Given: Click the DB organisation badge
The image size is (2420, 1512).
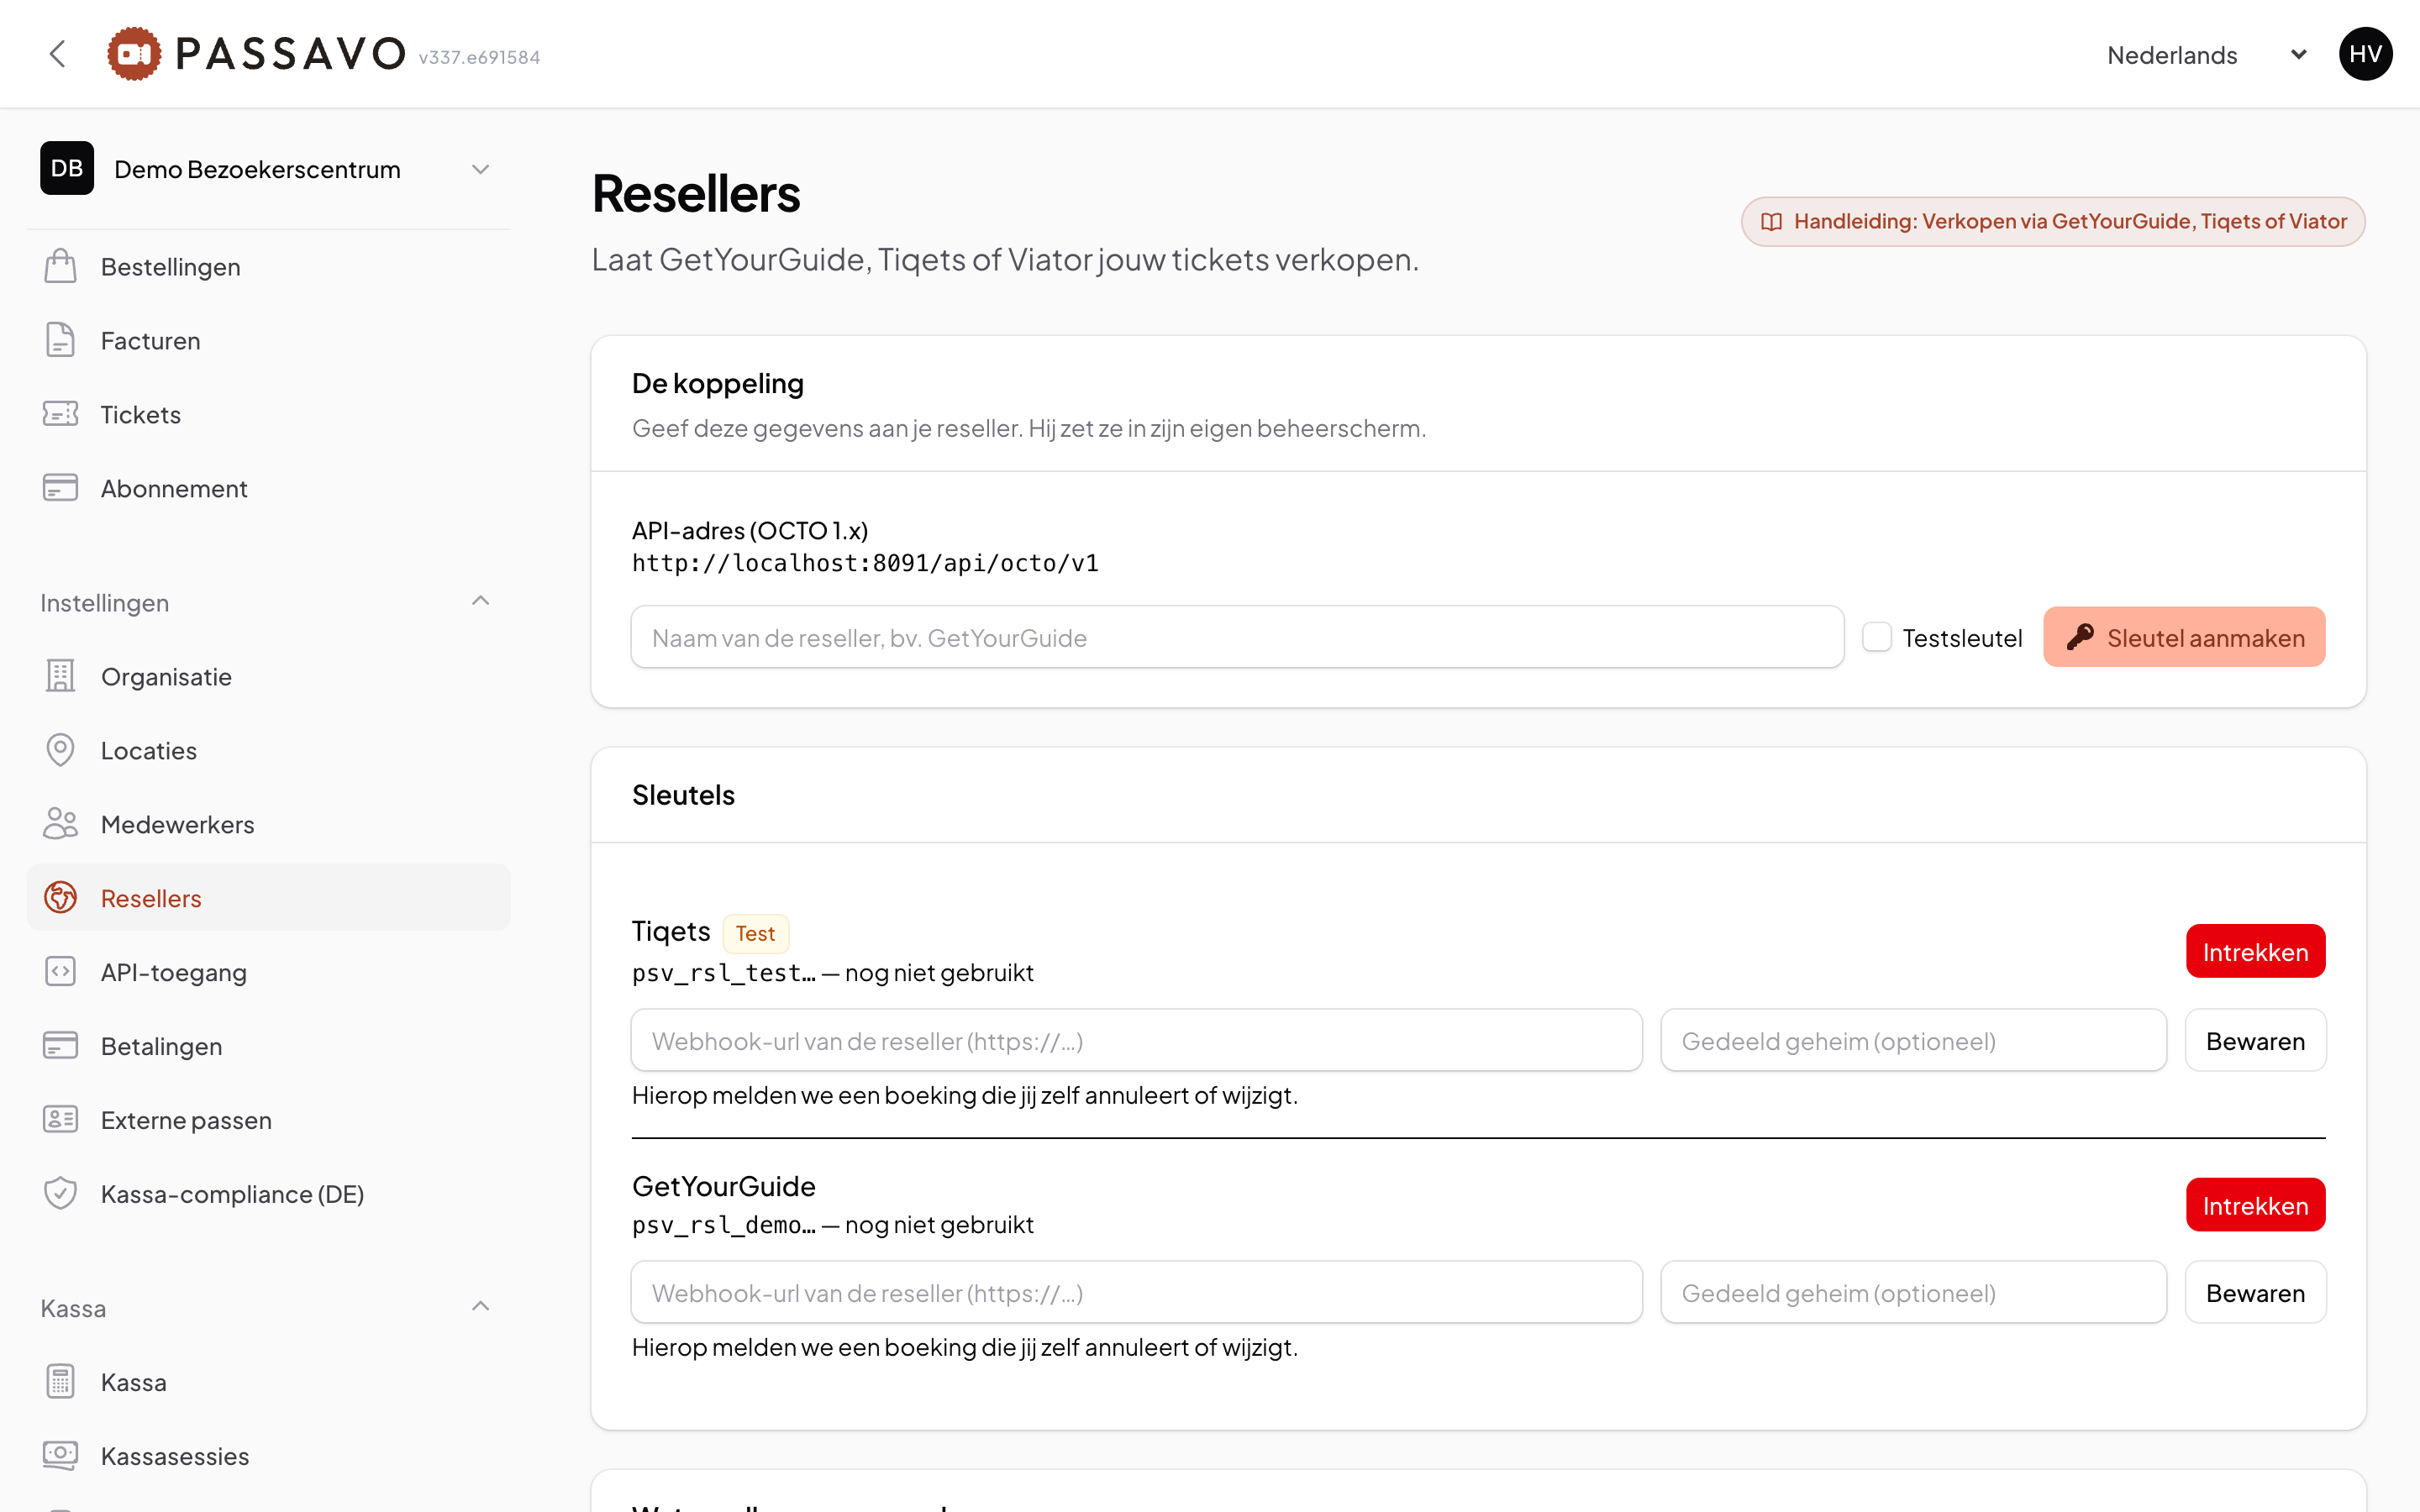Looking at the screenshot, I should click(x=67, y=168).
